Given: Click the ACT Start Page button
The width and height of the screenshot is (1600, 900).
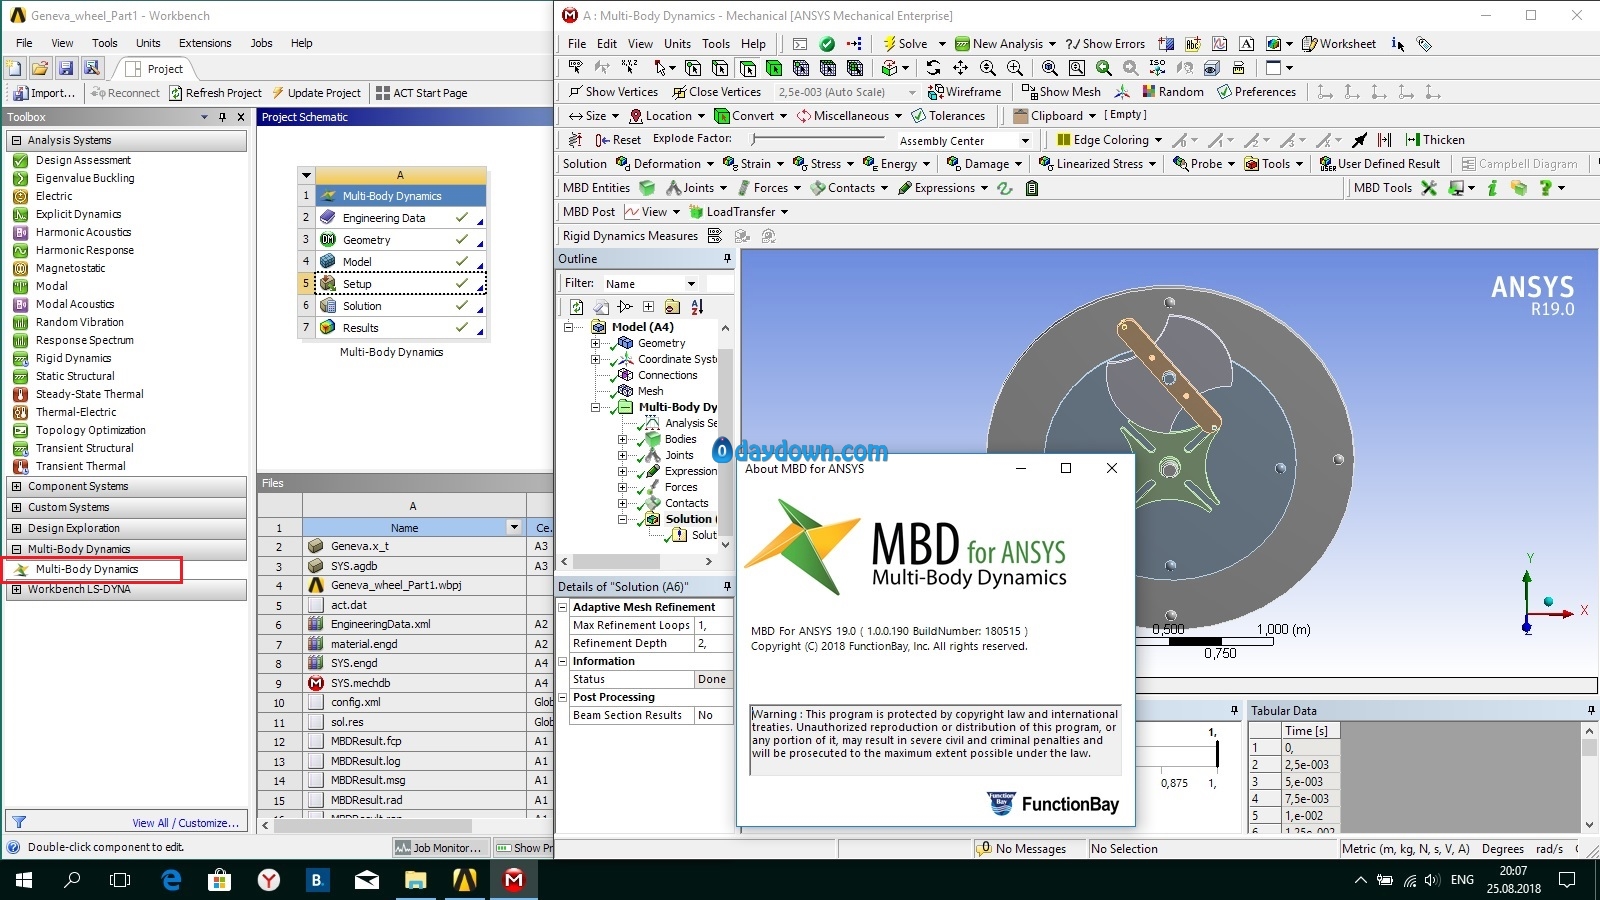Looking at the screenshot, I should [x=421, y=93].
